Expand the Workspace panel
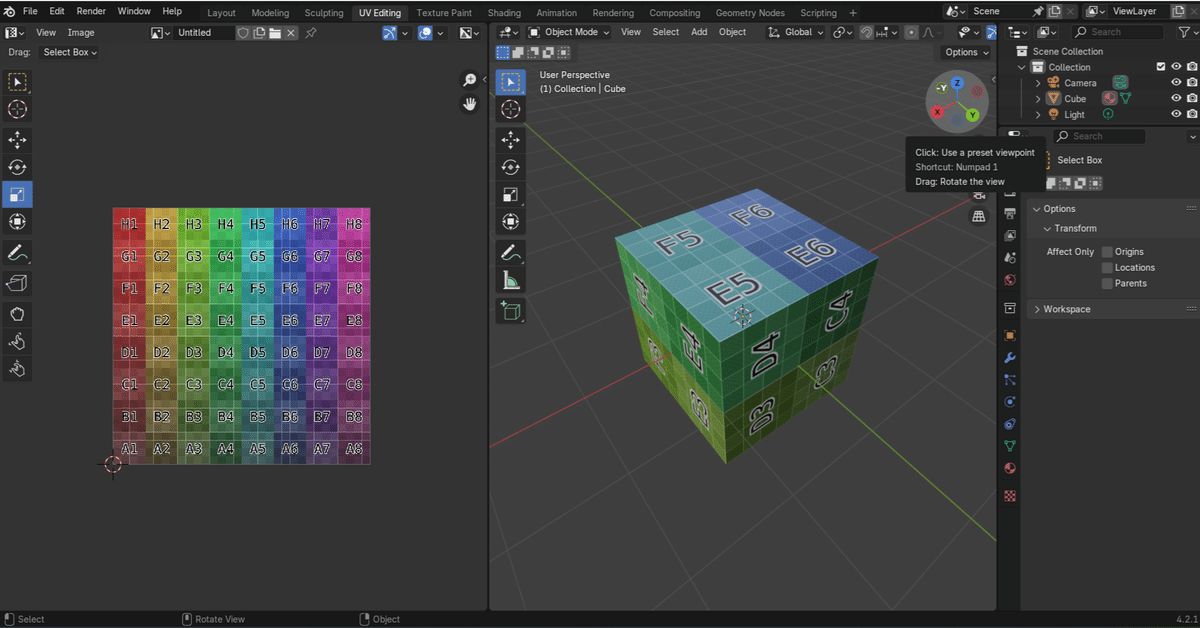 1067,309
